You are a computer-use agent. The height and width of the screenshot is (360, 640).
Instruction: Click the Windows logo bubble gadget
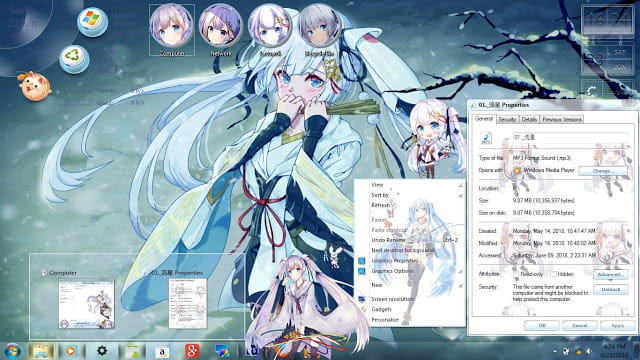(x=92, y=22)
